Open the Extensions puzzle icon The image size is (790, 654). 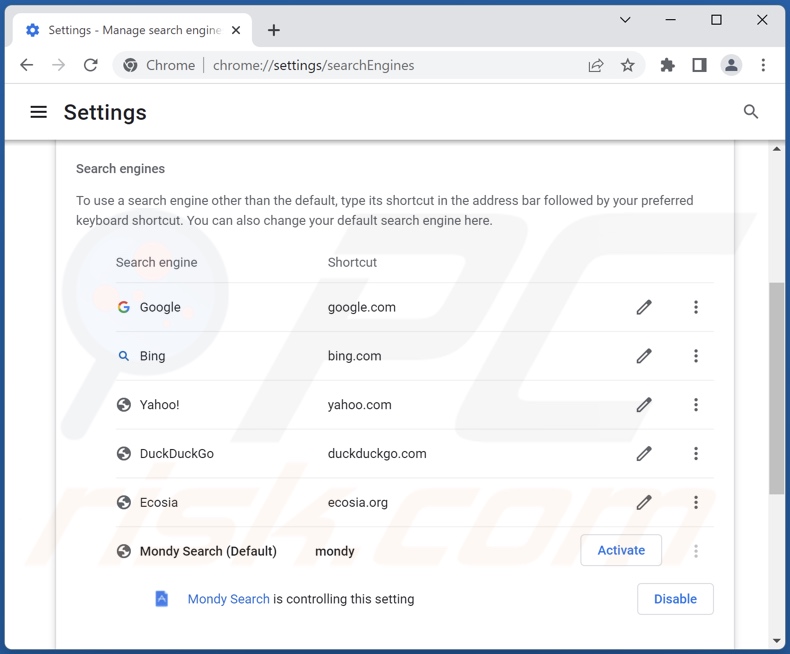(668, 65)
